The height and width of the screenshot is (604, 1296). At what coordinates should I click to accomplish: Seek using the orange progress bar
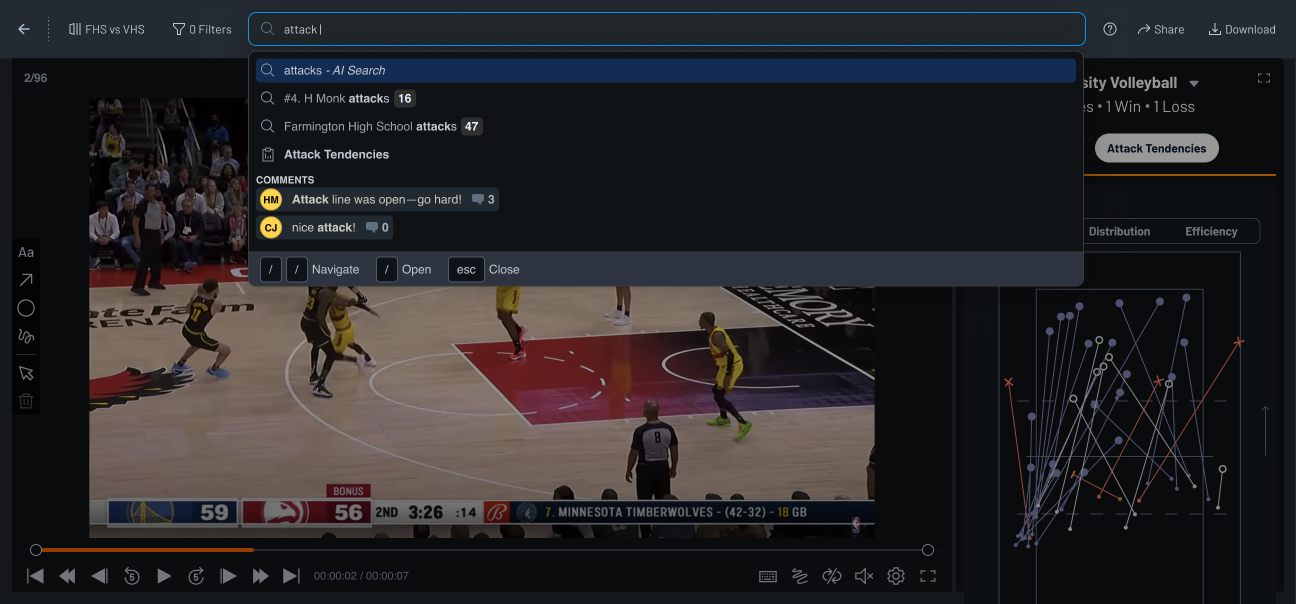tap(146, 550)
